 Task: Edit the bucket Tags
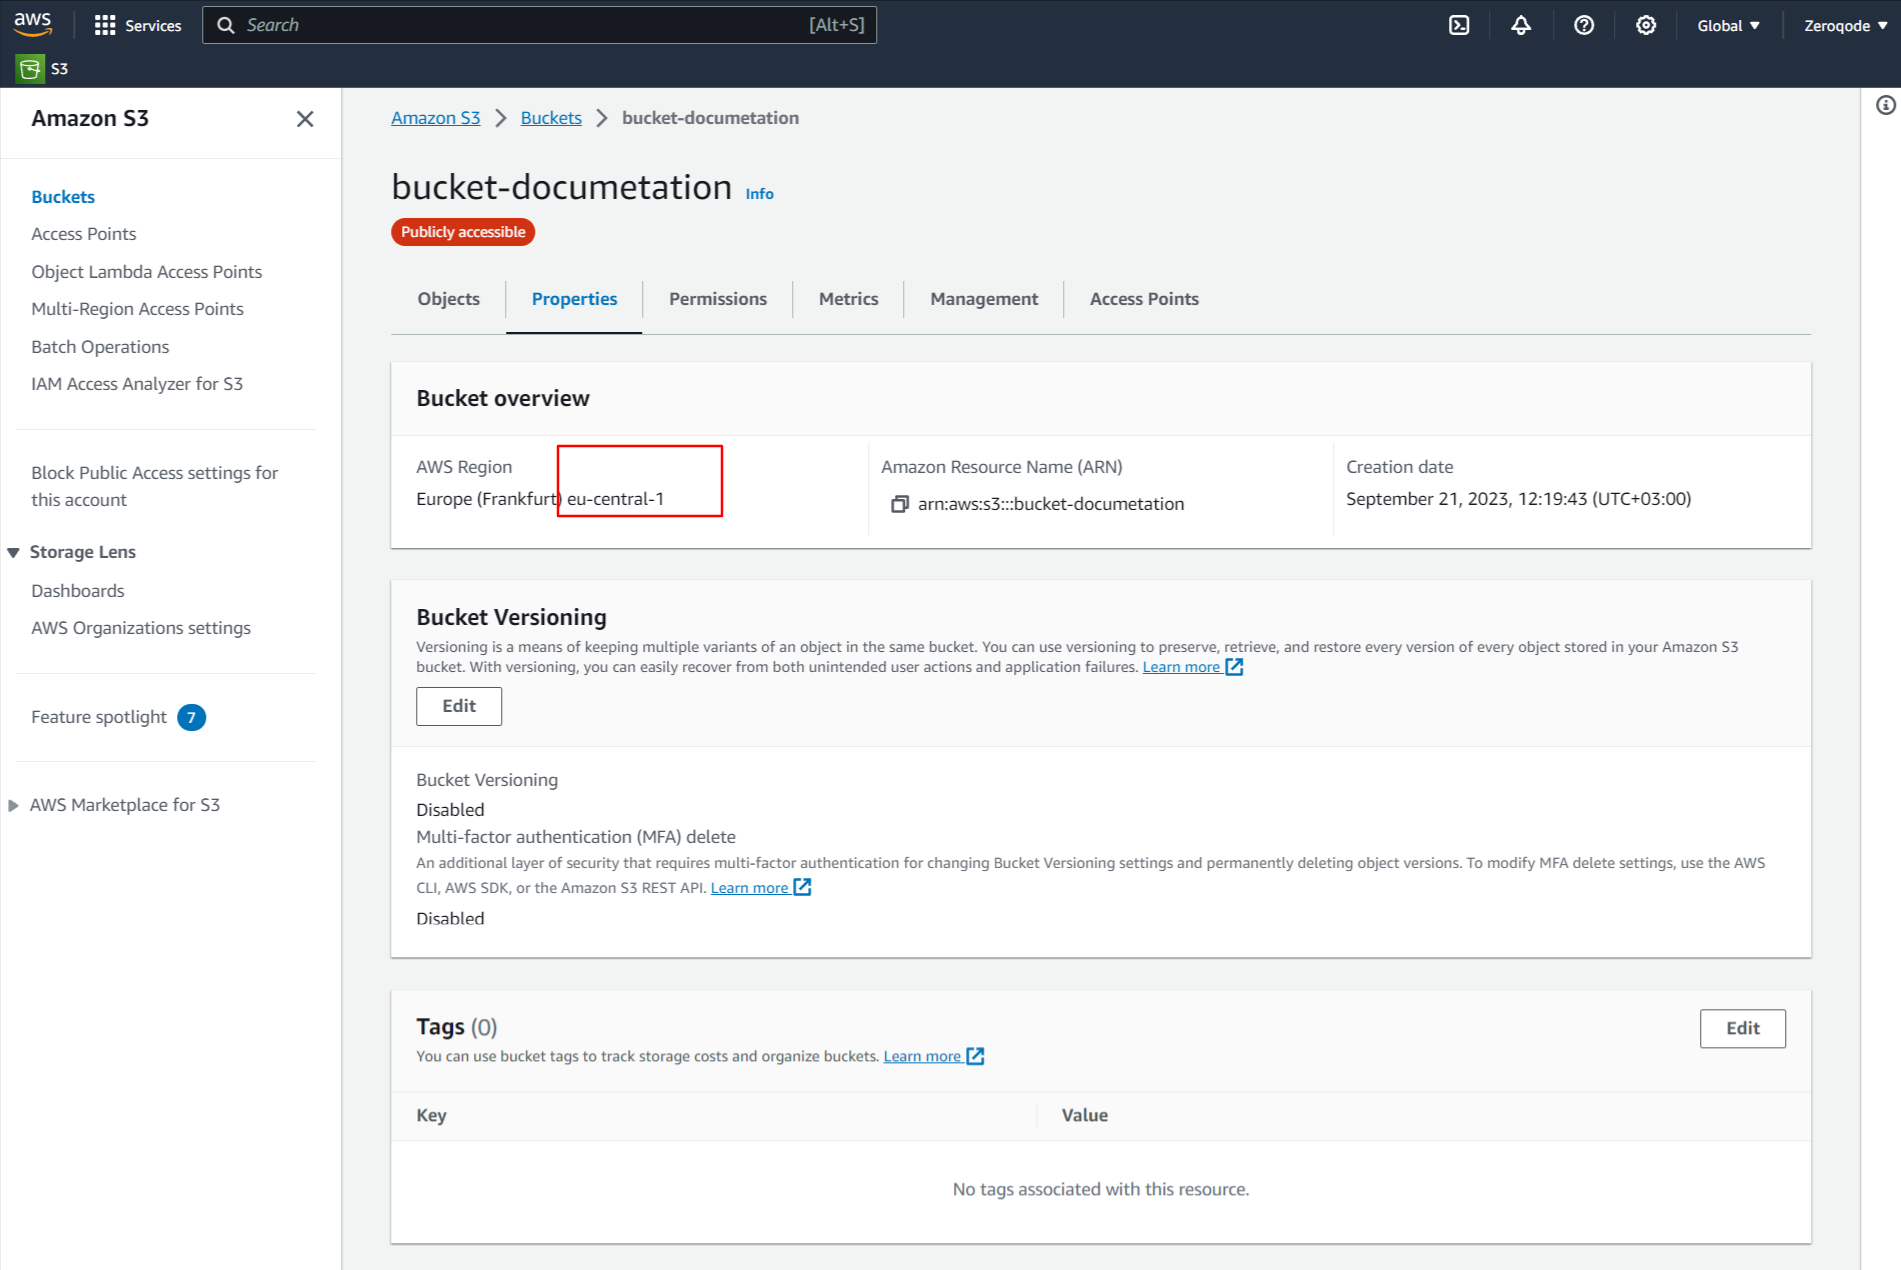(1742, 1028)
